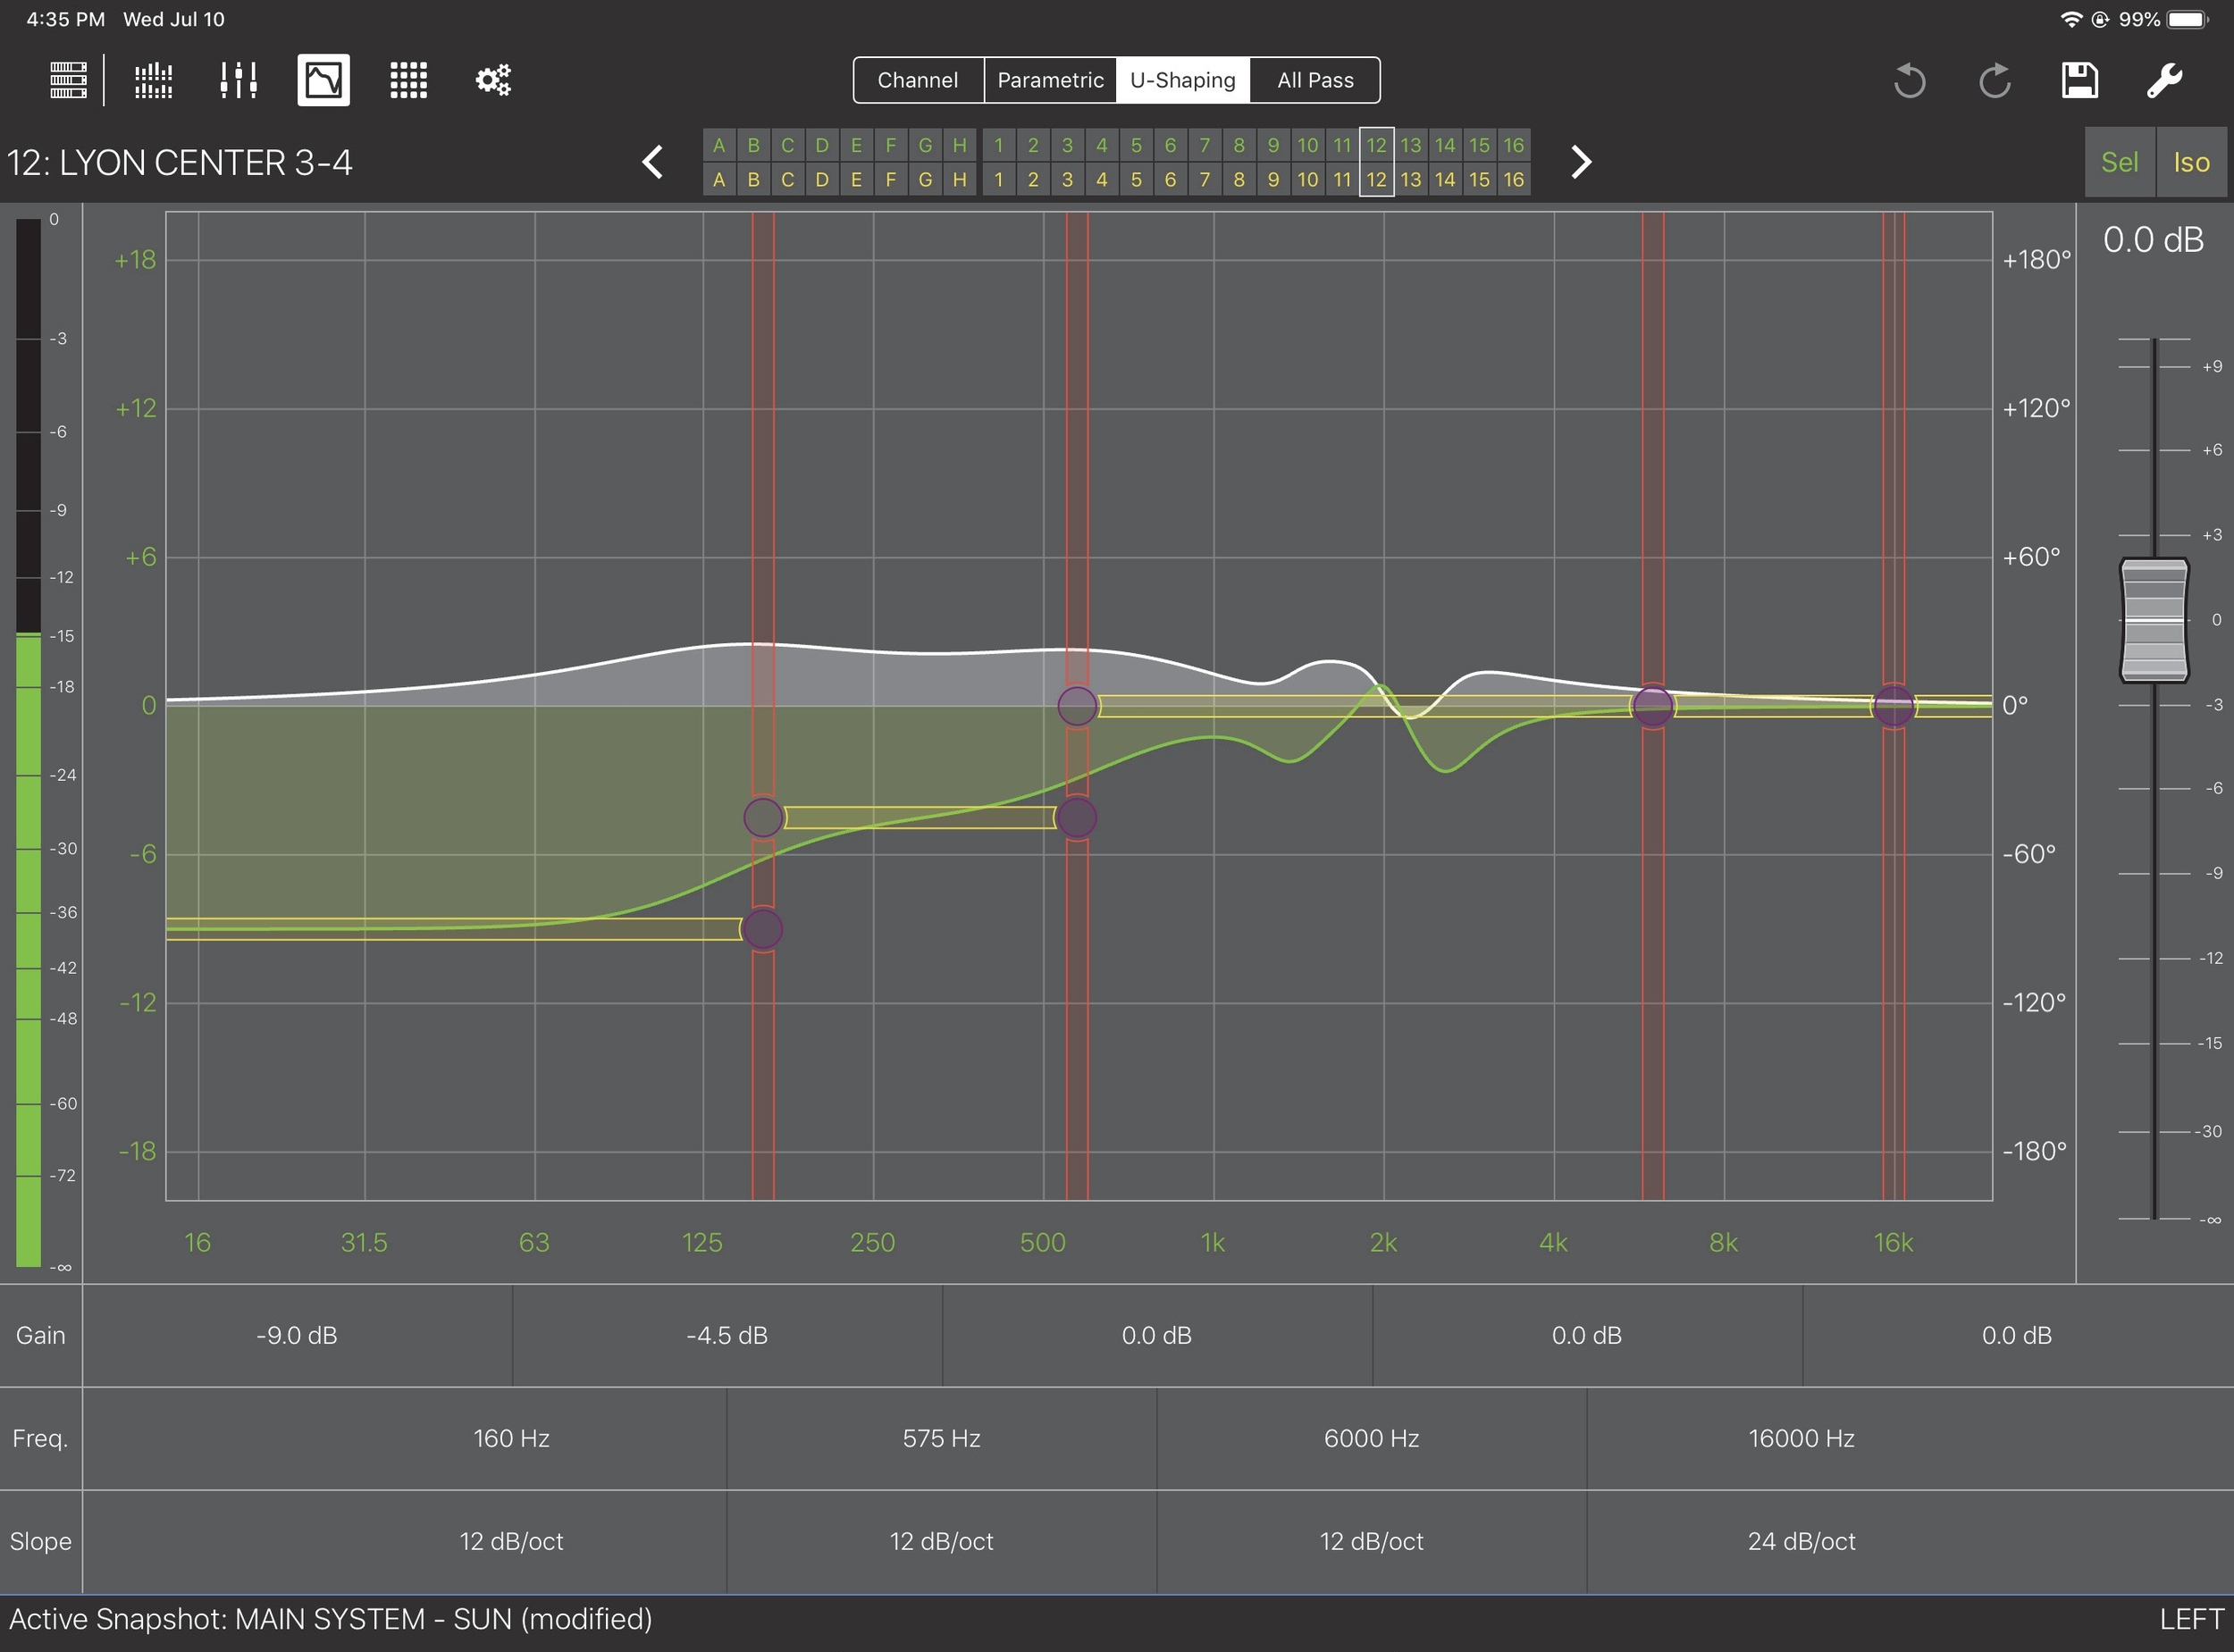Open the 24 dB/oct slope selector
2234x1652 pixels.
coord(1801,1541)
